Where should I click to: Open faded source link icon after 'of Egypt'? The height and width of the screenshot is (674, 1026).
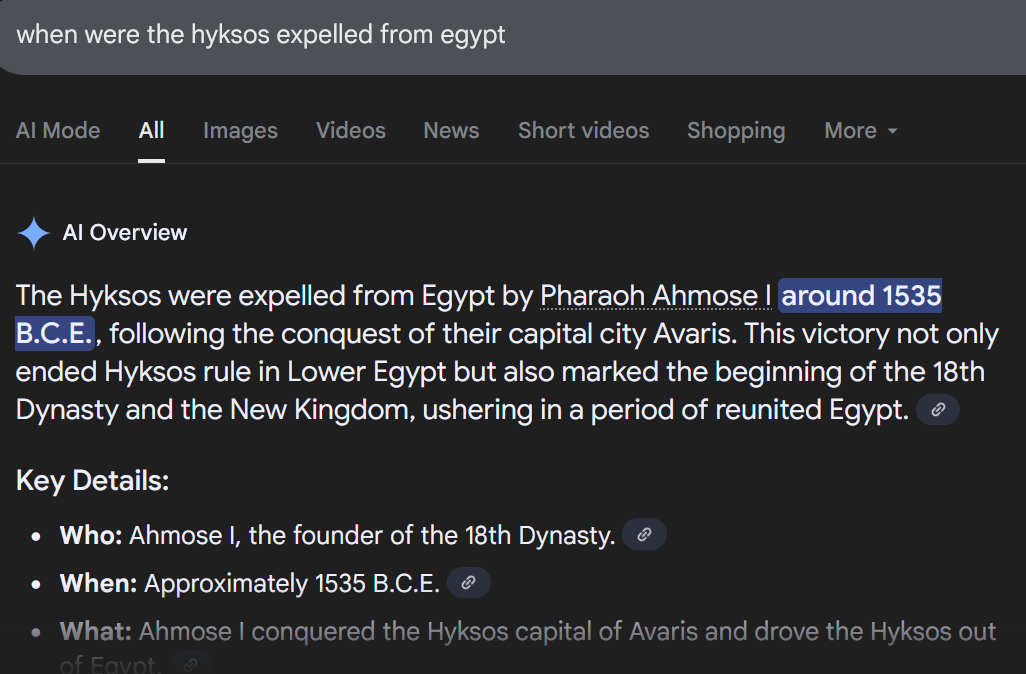tap(190, 664)
